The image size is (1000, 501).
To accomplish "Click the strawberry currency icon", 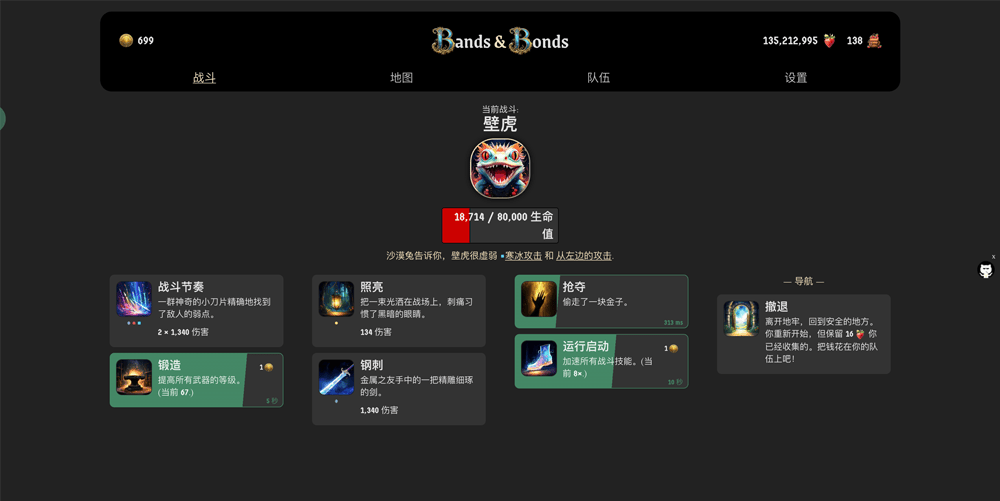I will (x=829, y=41).
